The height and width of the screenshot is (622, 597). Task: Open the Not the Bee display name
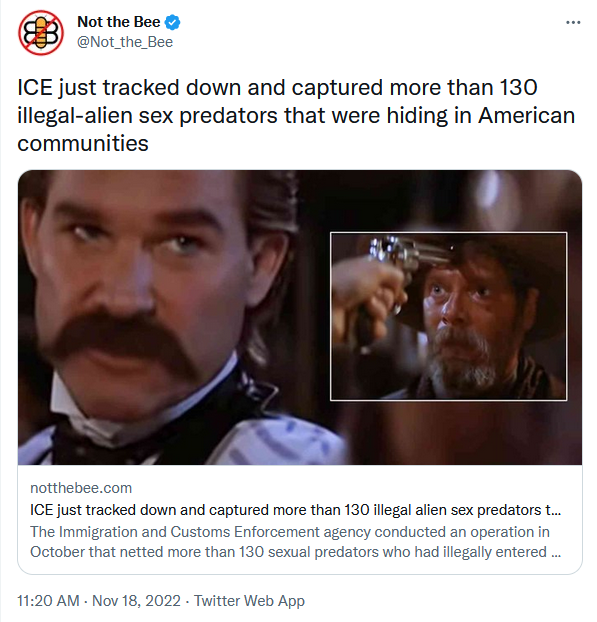point(119,22)
